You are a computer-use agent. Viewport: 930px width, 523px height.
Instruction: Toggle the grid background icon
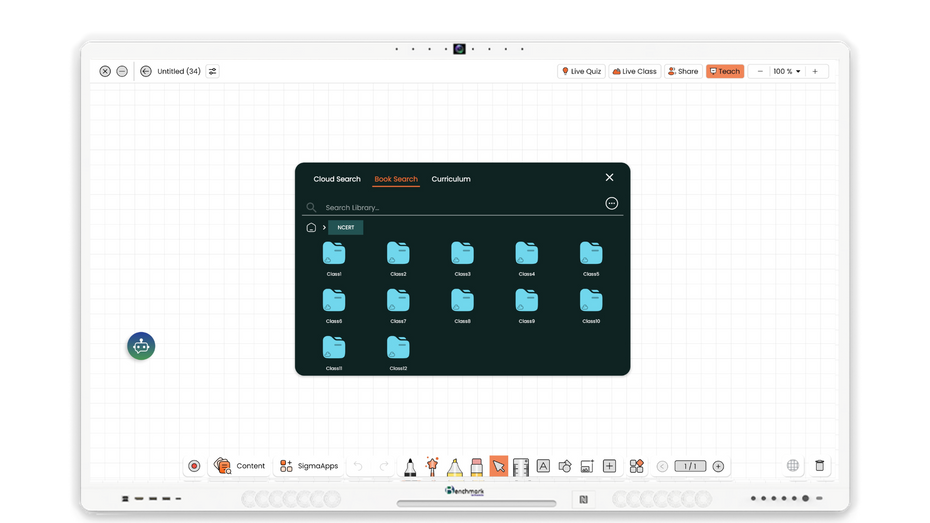pyautogui.click(x=793, y=465)
